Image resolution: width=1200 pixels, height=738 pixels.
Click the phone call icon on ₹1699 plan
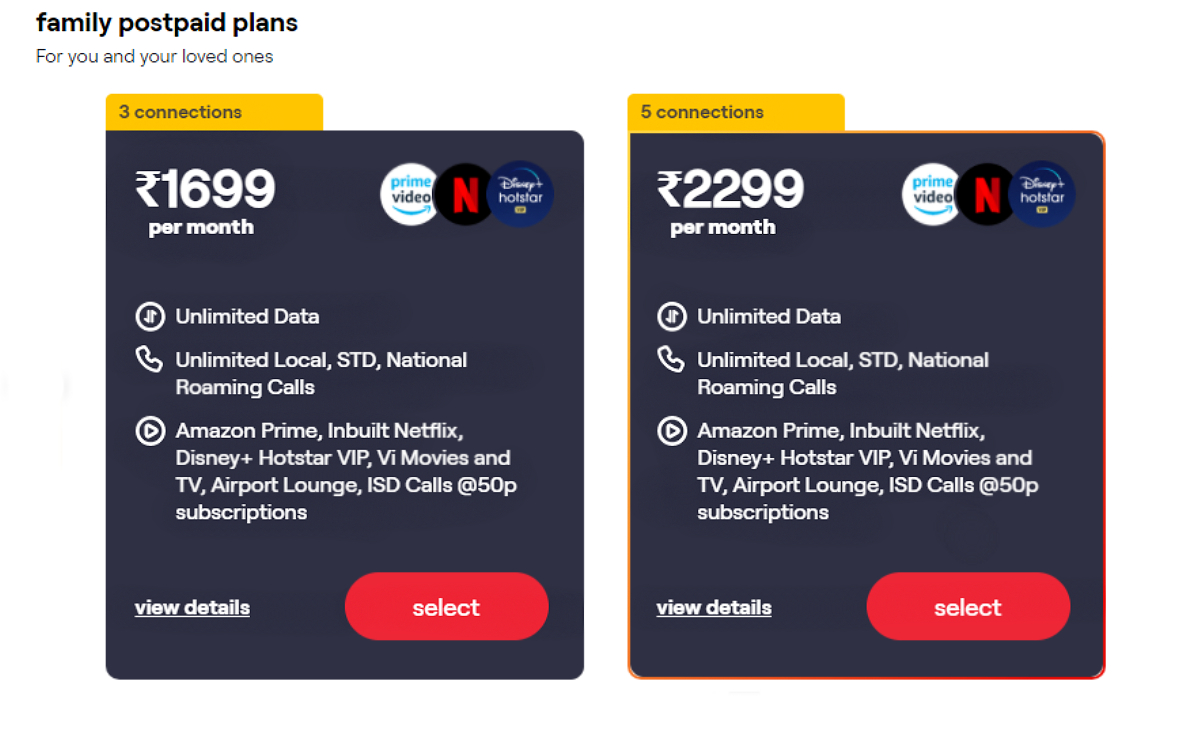pyautogui.click(x=150, y=360)
